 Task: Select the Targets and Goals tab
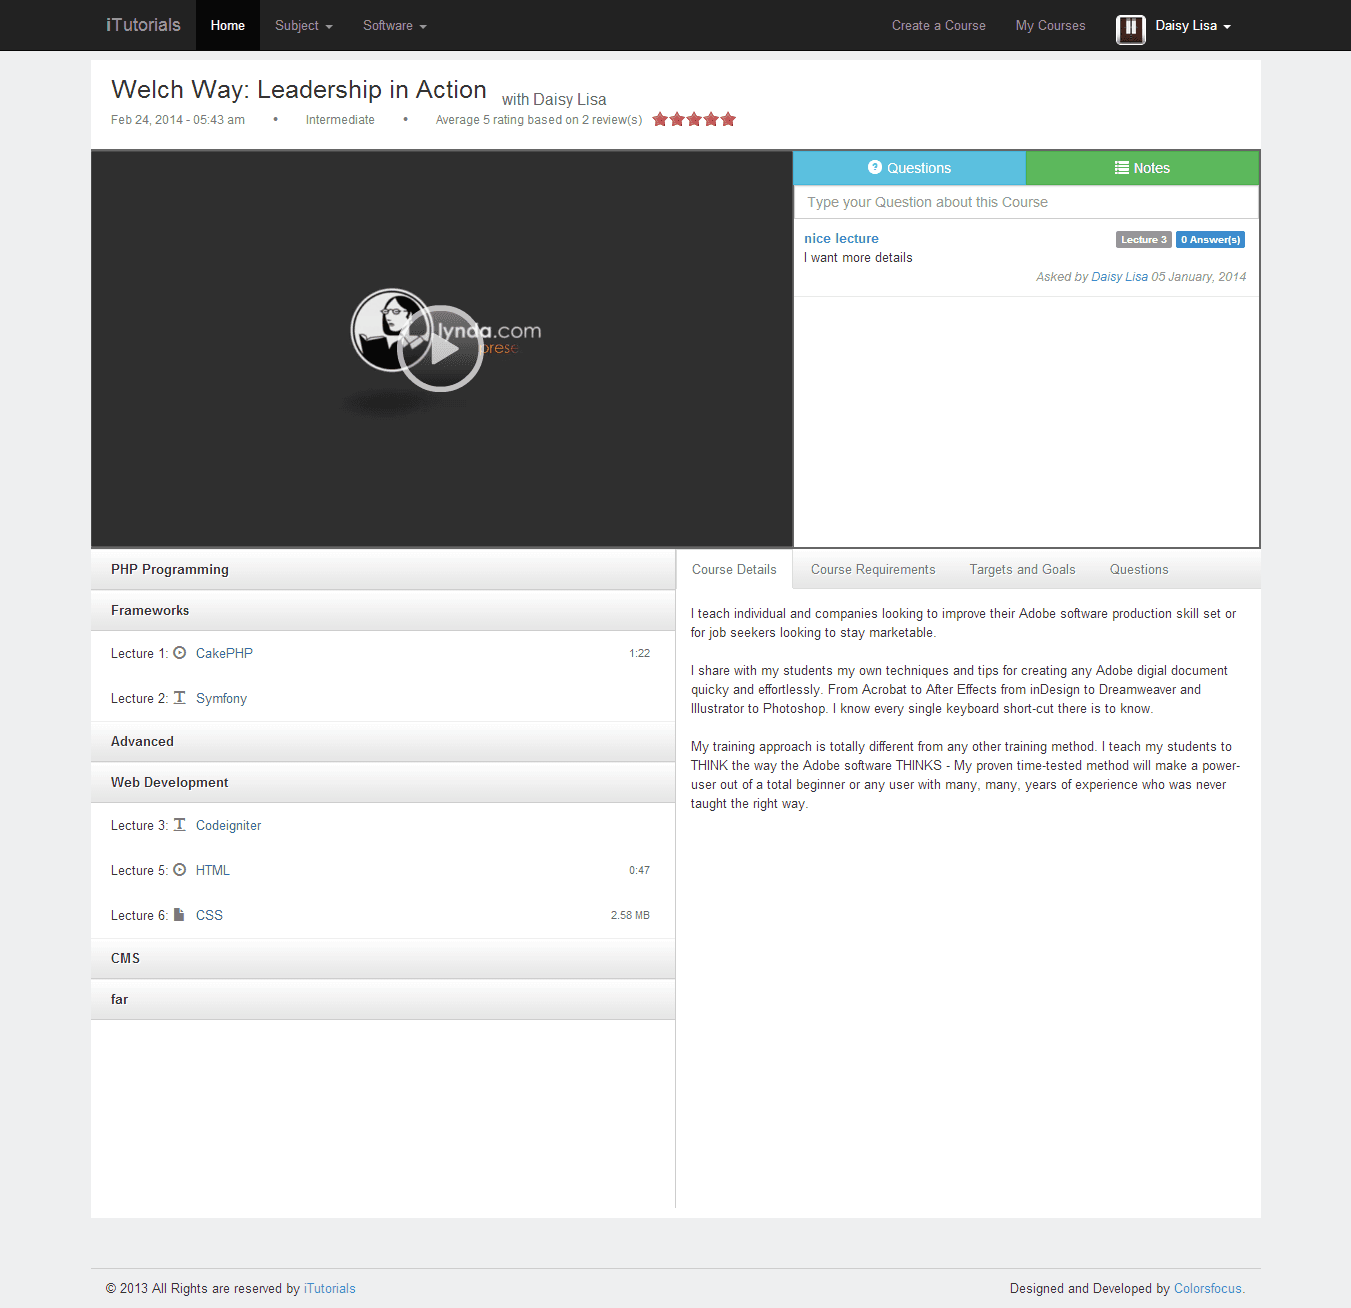click(x=1022, y=569)
